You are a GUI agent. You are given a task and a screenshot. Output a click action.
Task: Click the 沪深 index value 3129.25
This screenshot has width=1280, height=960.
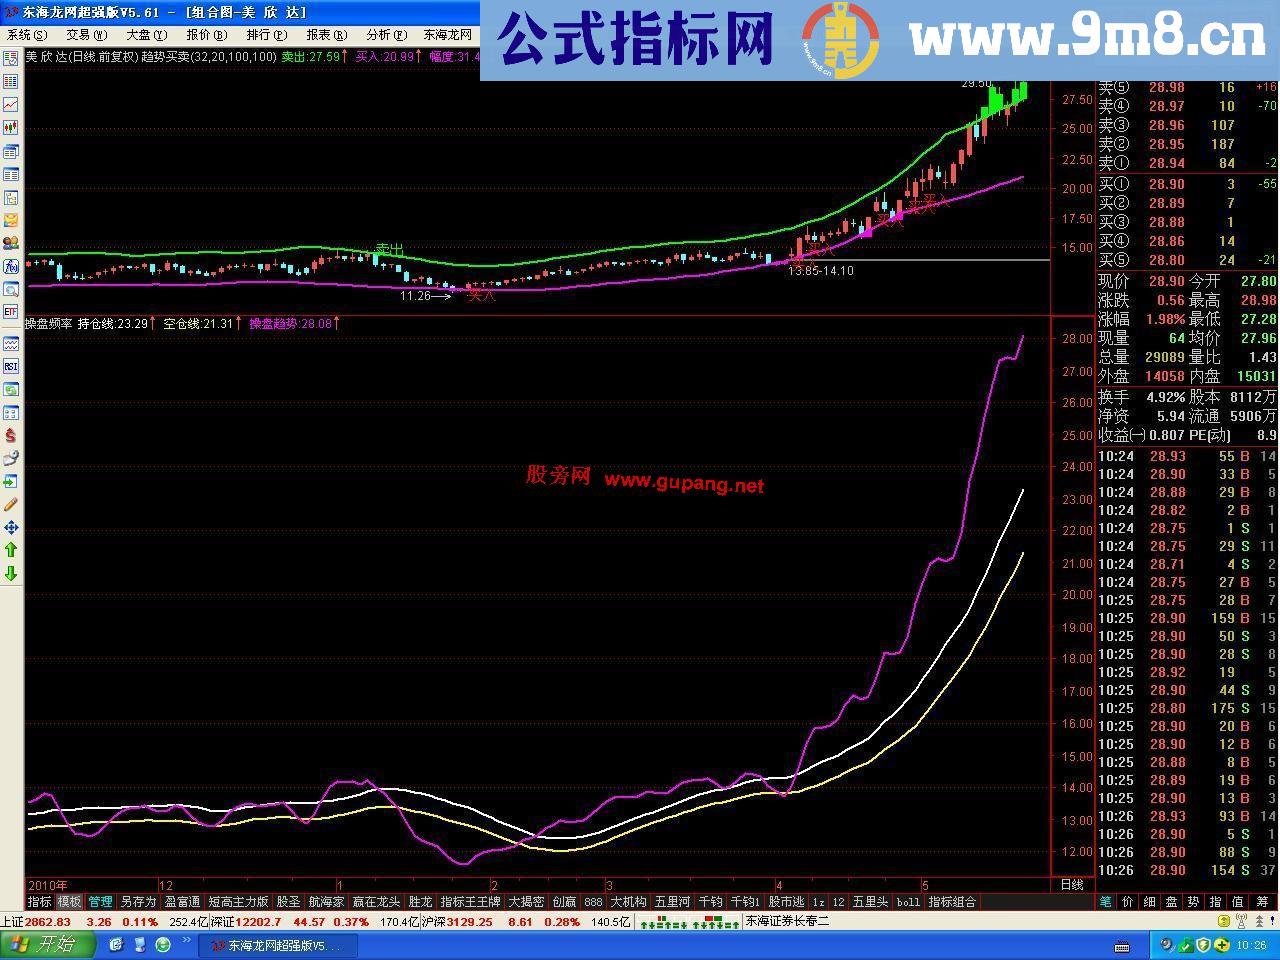[470, 922]
